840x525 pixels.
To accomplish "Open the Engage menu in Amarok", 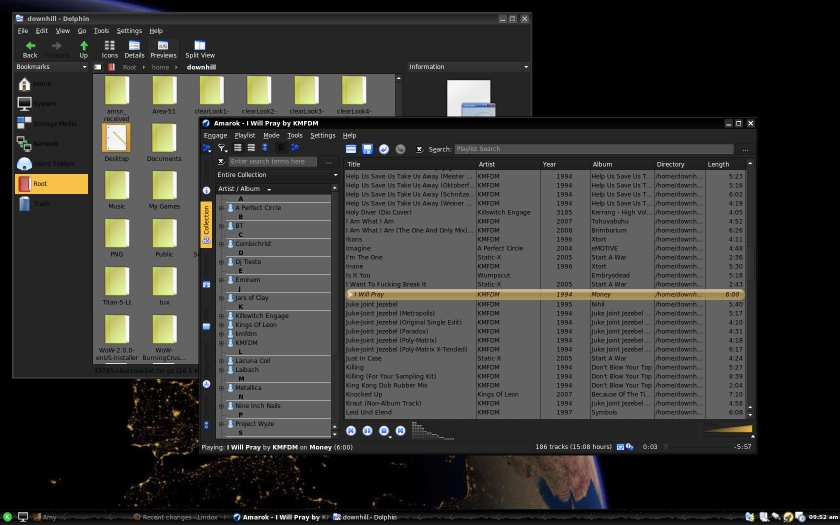I will pyautogui.click(x=215, y=136).
